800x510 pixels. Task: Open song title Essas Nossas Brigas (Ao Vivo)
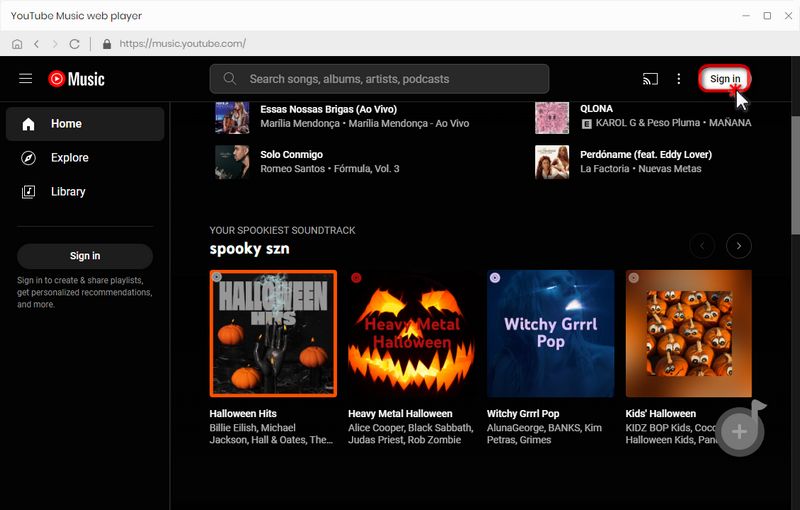pyautogui.click(x=329, y=109)
